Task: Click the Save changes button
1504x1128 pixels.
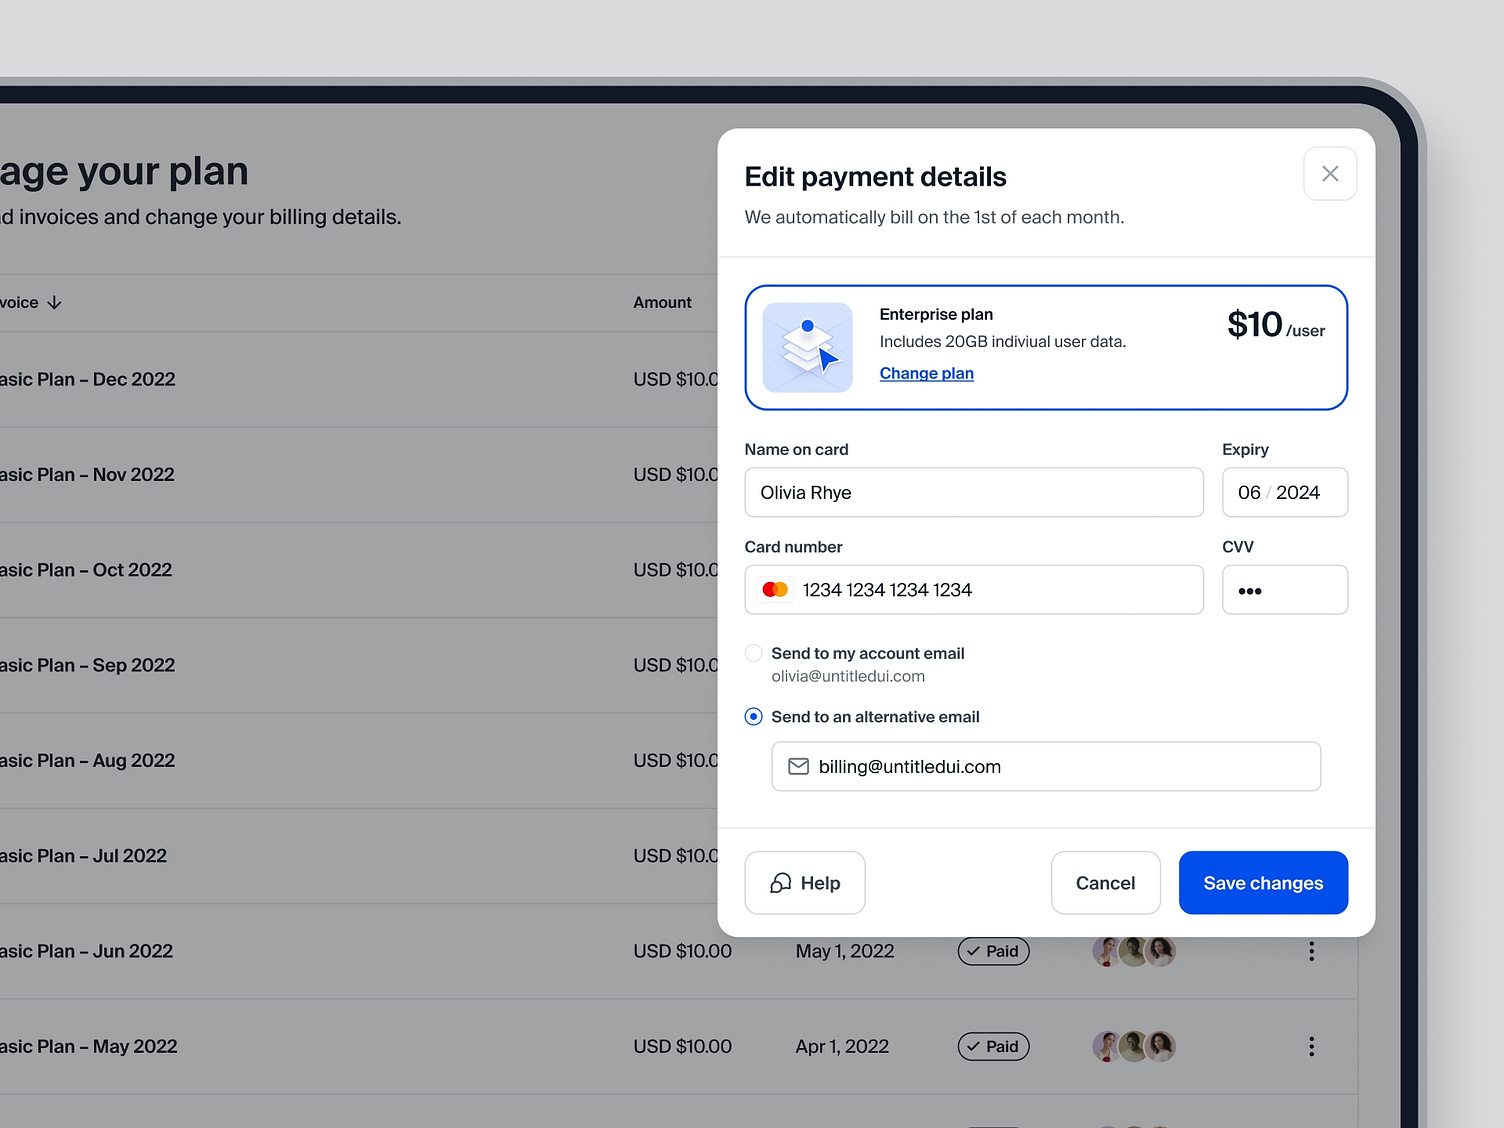Action: click(1263, 882)
